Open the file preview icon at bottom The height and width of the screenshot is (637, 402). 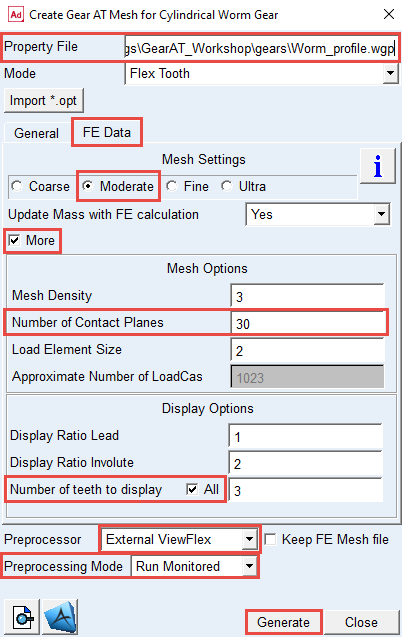point(22,618)
